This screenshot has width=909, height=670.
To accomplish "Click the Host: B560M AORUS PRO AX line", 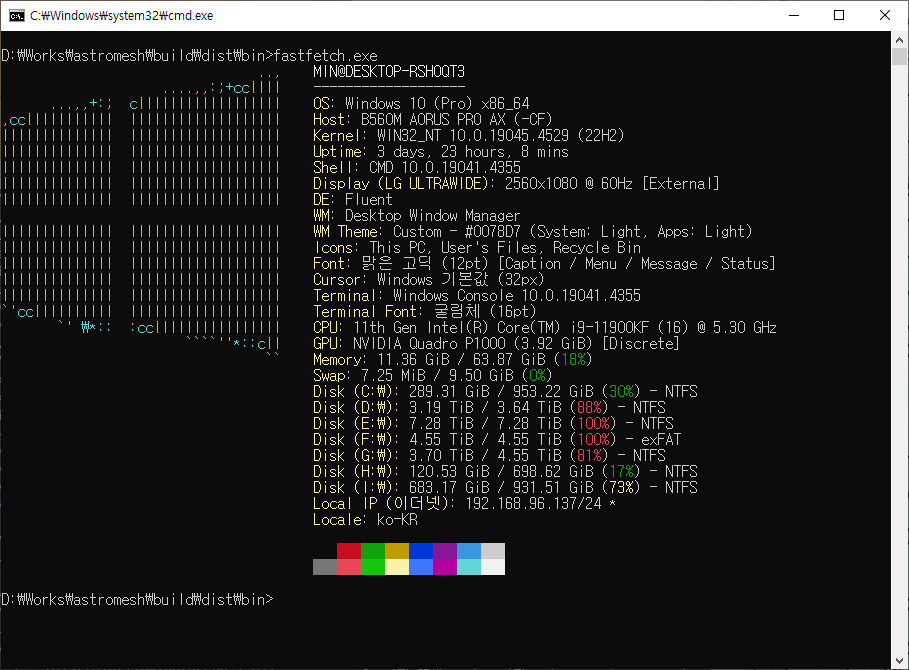I will (x=432, y=119).
